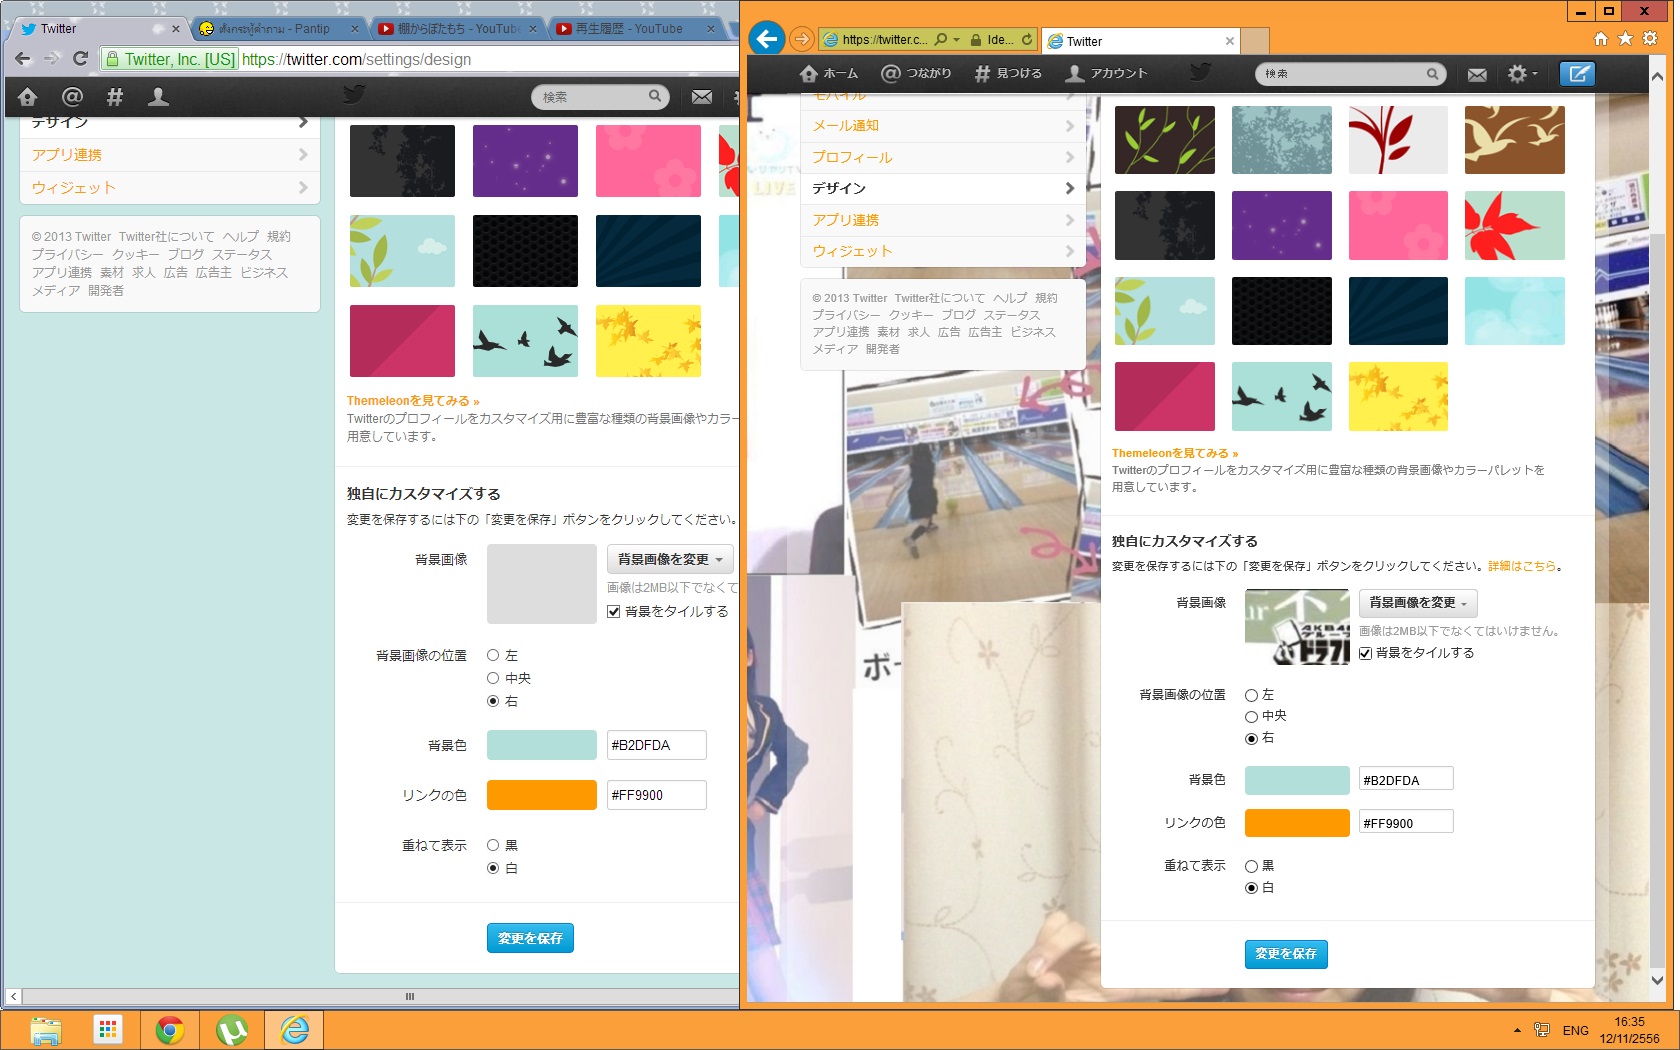Expand 背景画像を変更 dropdown in Chrome window

click(x=670, y=559)
